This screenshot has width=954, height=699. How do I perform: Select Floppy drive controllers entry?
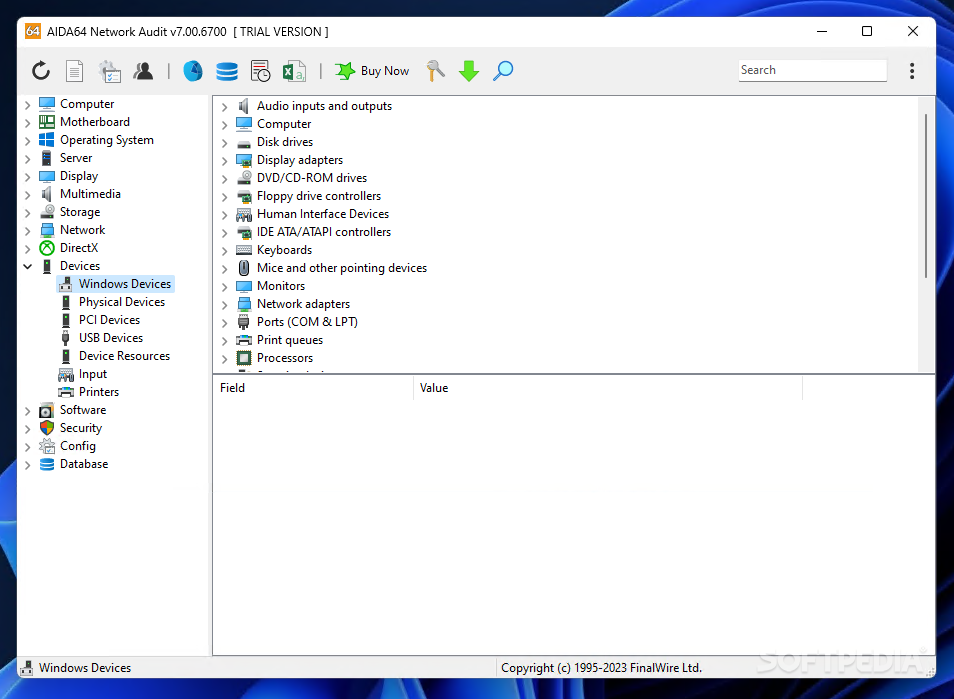tap(319, 196)
